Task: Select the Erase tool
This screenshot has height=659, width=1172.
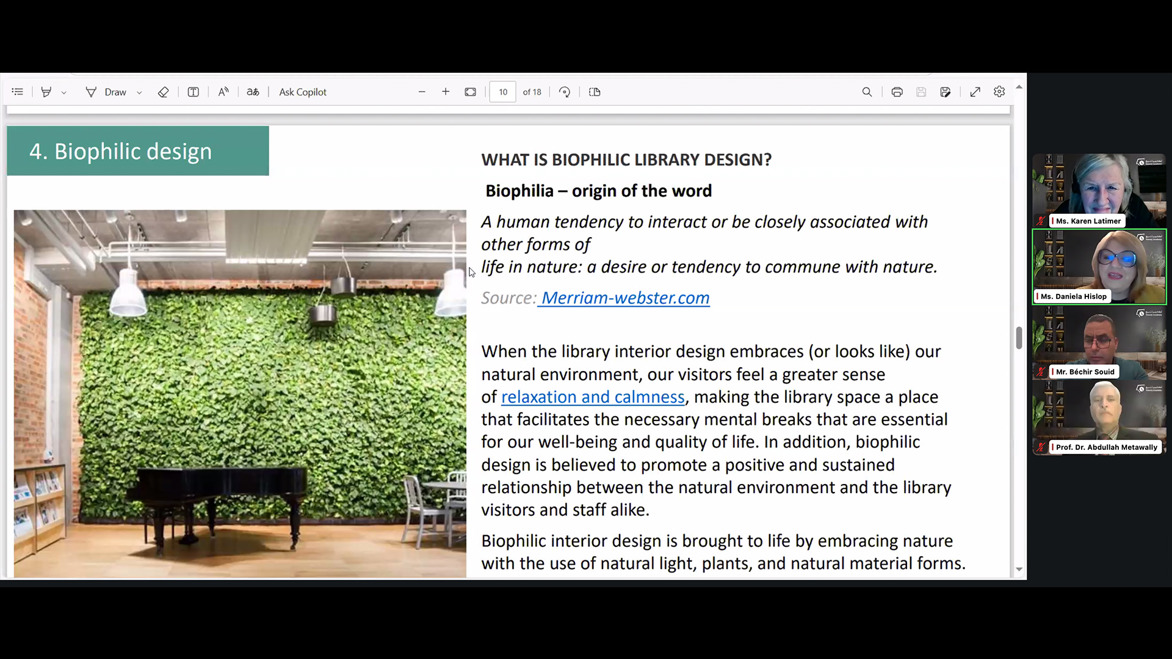Action: click(x=163, y=92)
